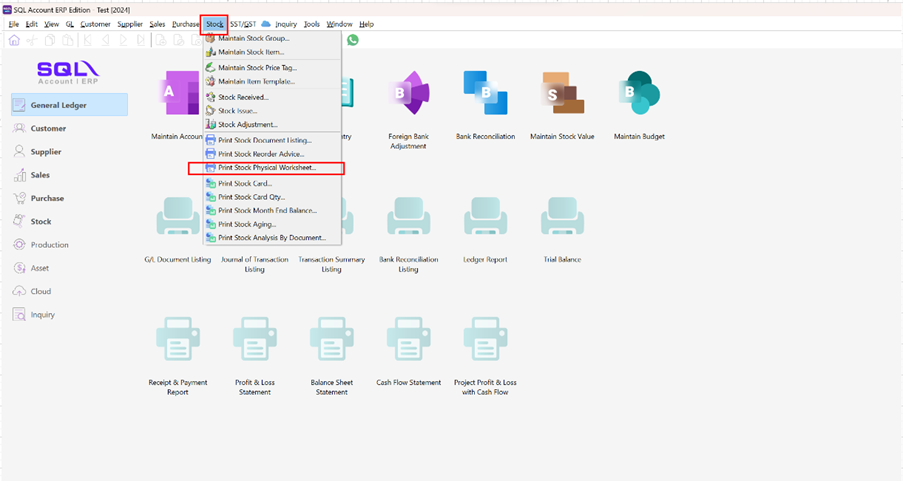Open Bank Reconciliation icon

point(485,95)
